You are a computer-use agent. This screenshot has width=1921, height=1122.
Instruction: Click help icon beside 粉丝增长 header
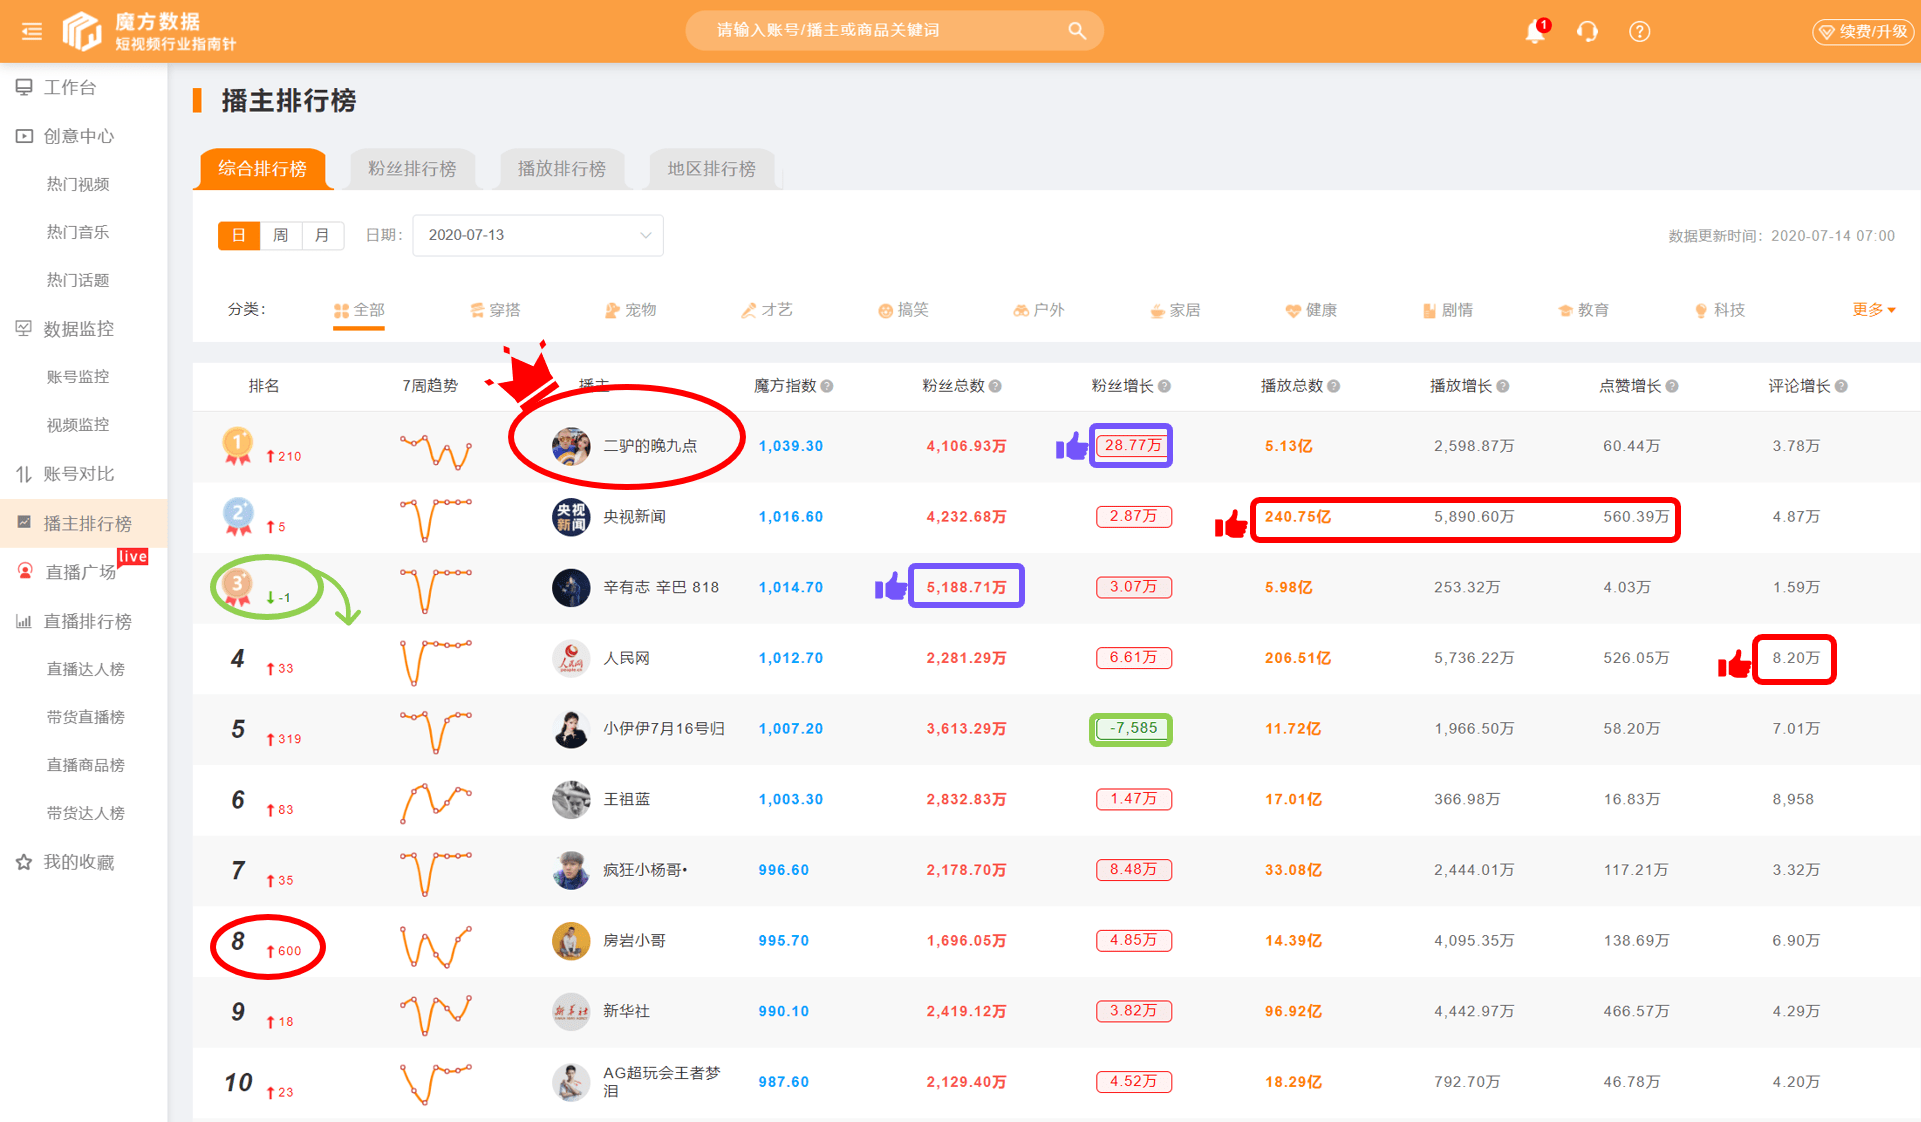1165,386
